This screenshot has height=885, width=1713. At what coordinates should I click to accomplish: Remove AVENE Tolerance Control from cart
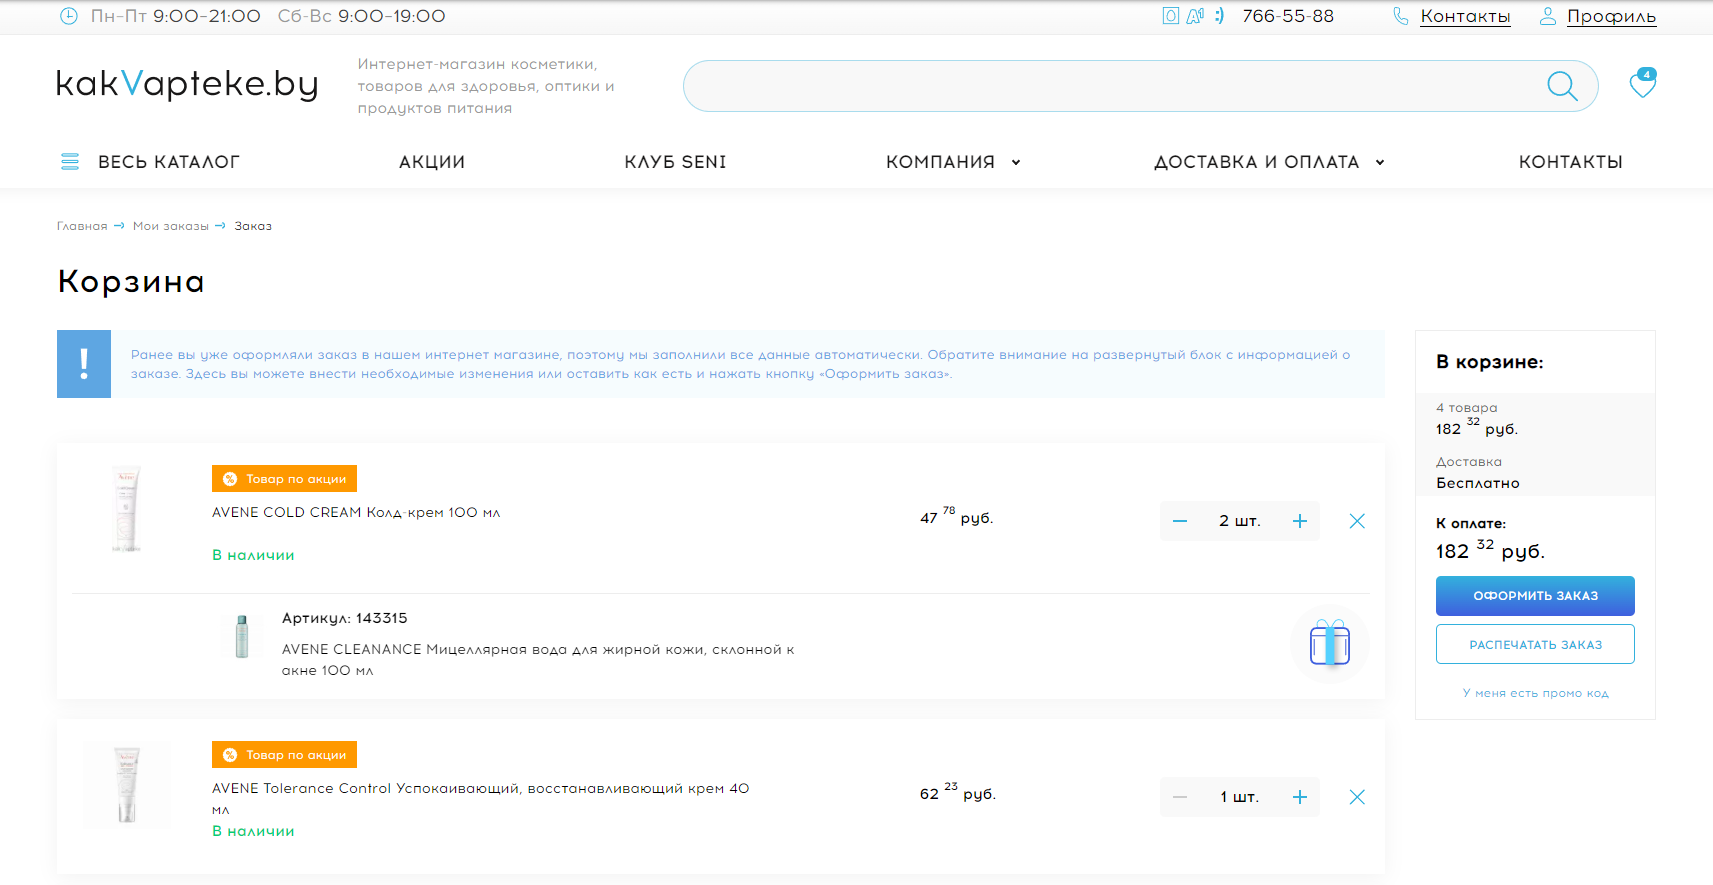[1357, 797]
